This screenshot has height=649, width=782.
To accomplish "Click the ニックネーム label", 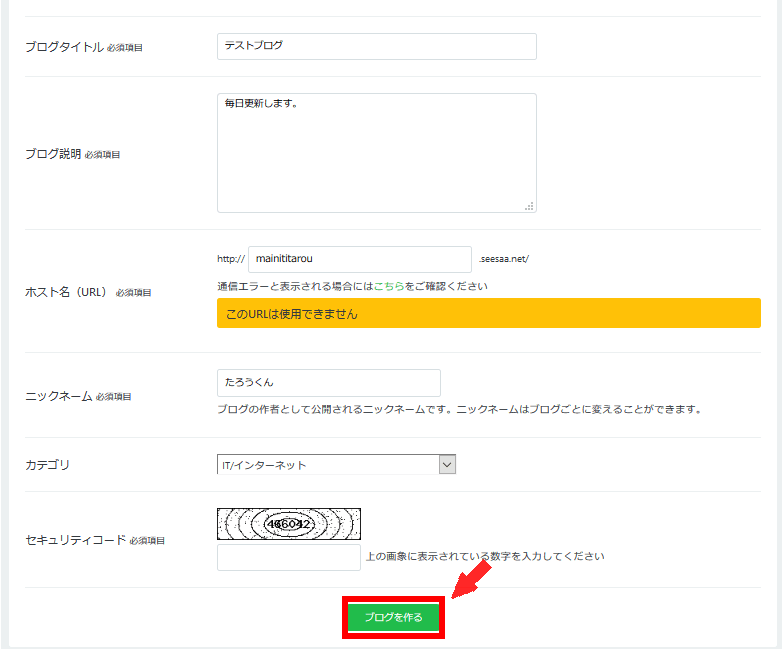I will pos(59,396).
